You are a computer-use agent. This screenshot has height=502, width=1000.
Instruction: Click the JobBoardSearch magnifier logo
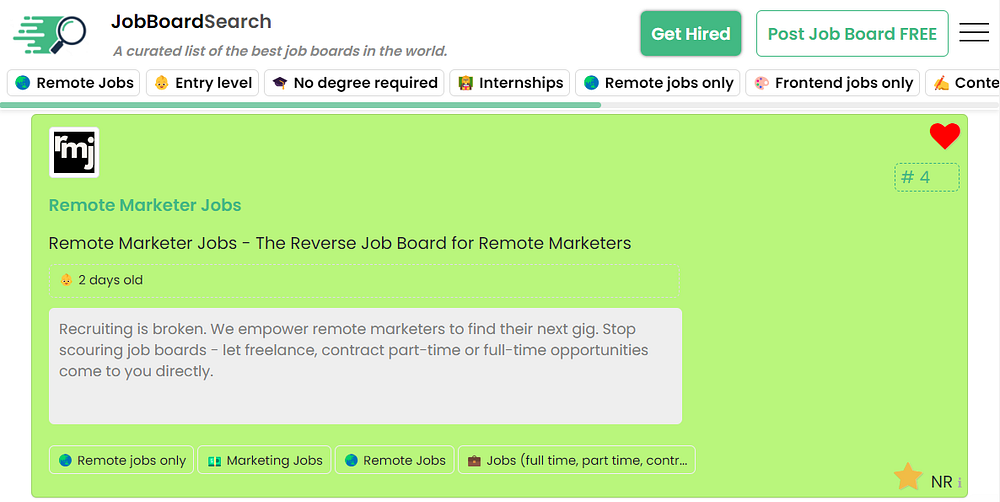point(52,35)
